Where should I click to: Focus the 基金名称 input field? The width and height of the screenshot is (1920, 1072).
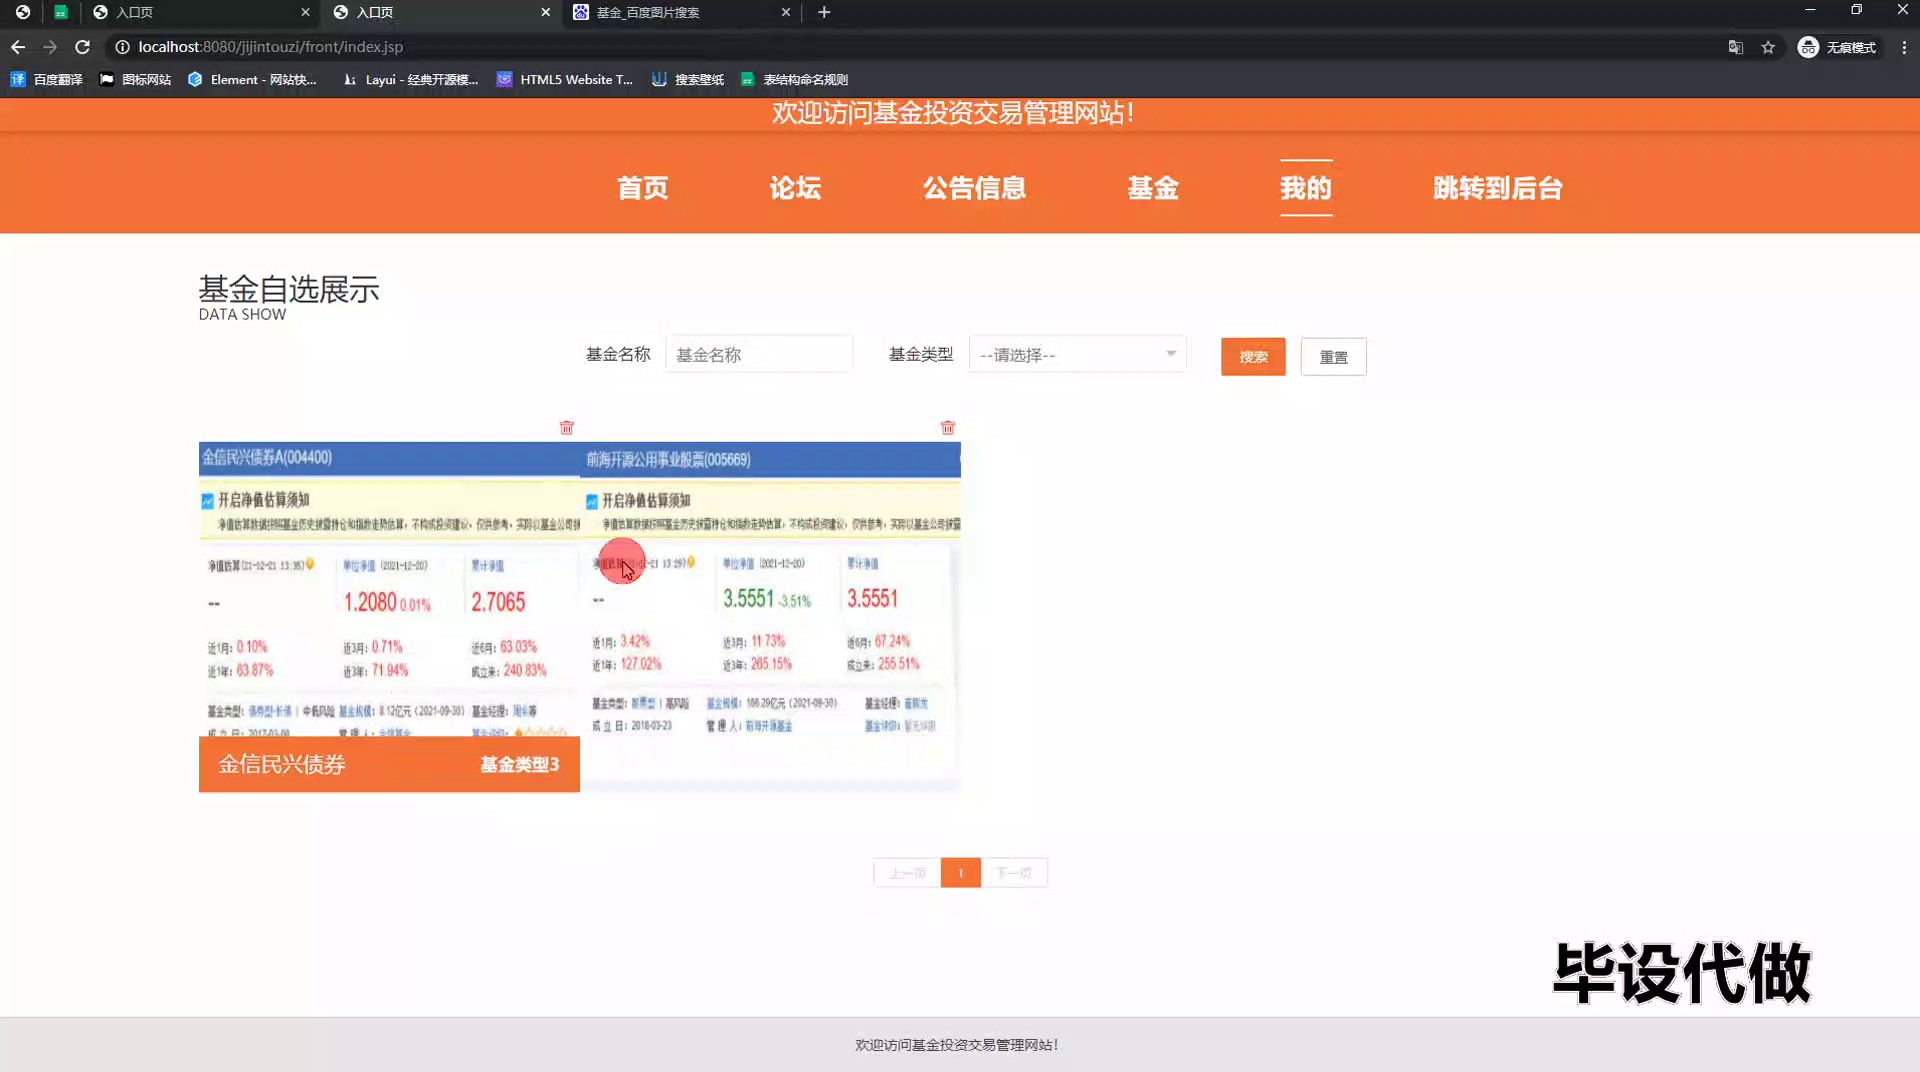point(759,354)
